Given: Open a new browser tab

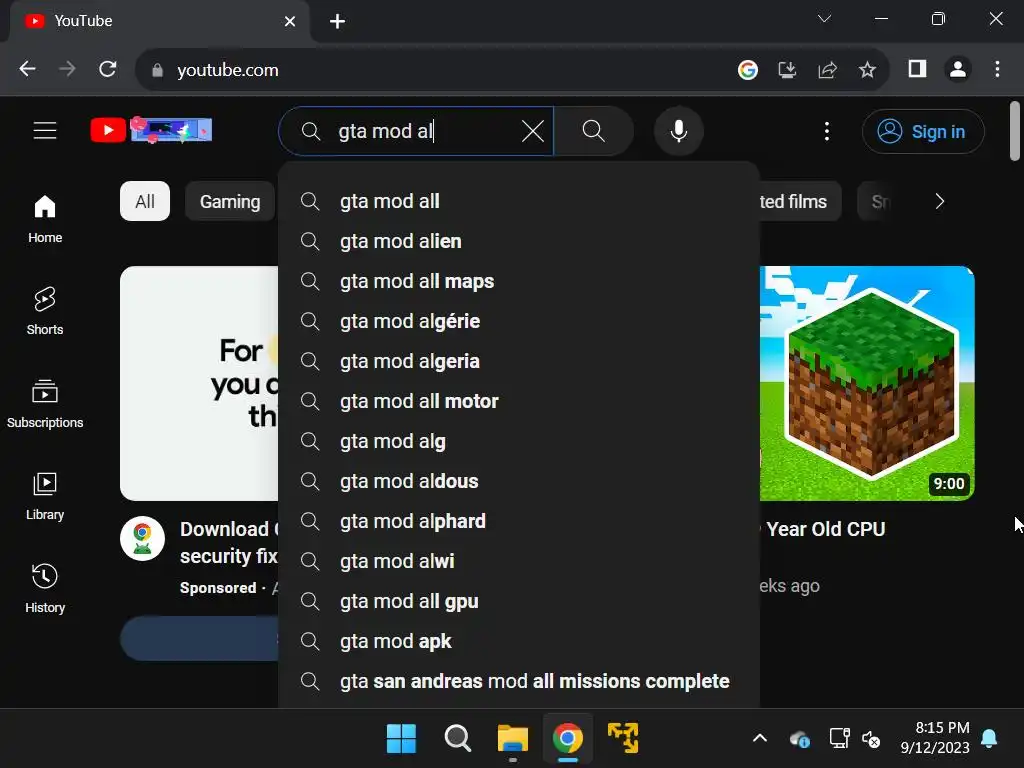Looking at the screenshot, I should [337, 22].
